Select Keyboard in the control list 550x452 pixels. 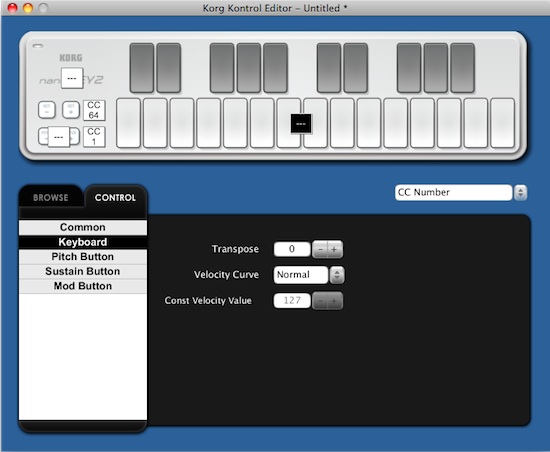pos(83,242)
